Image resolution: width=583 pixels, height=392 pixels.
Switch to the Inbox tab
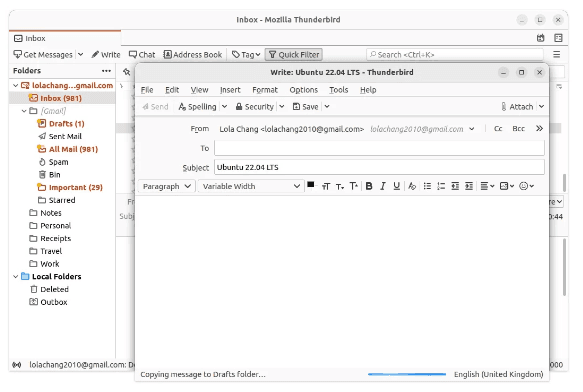[65, 38]
